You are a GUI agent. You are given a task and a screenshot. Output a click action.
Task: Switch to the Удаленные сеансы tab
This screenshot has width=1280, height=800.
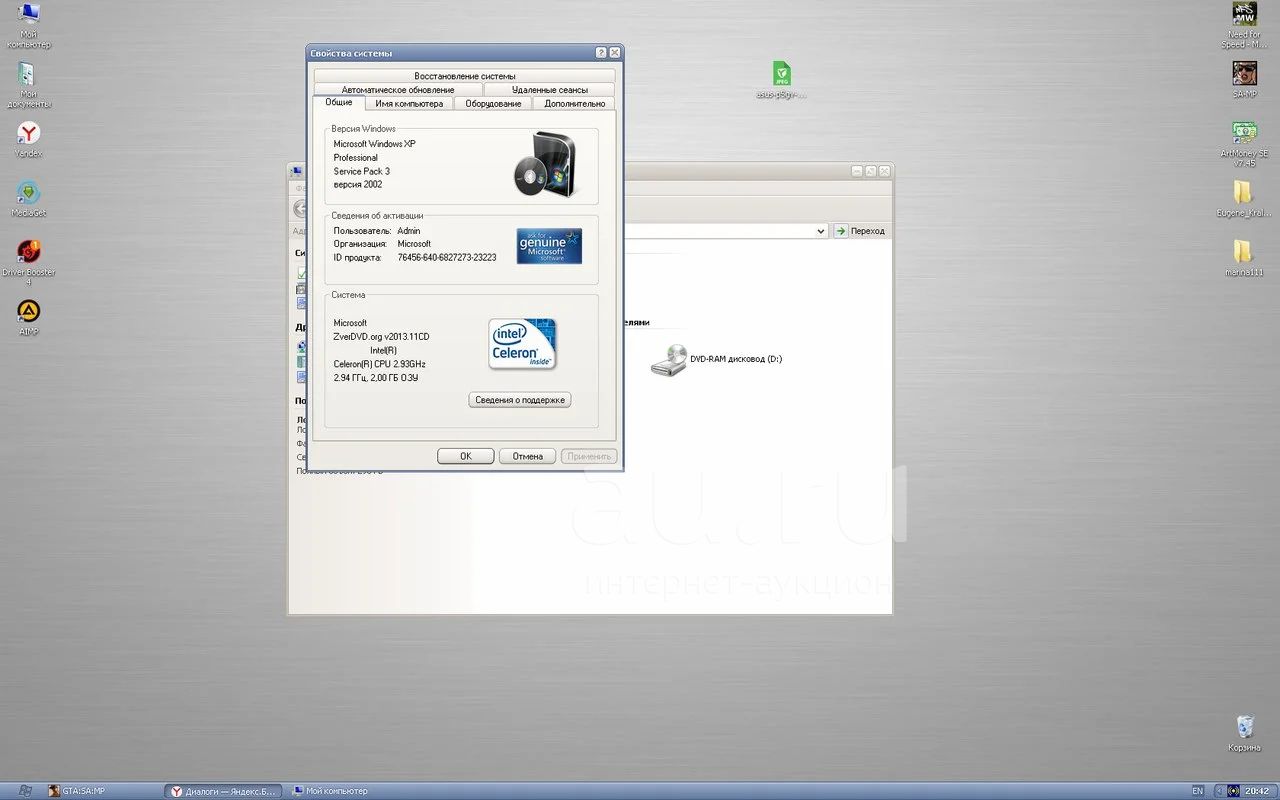pos(549,90)
